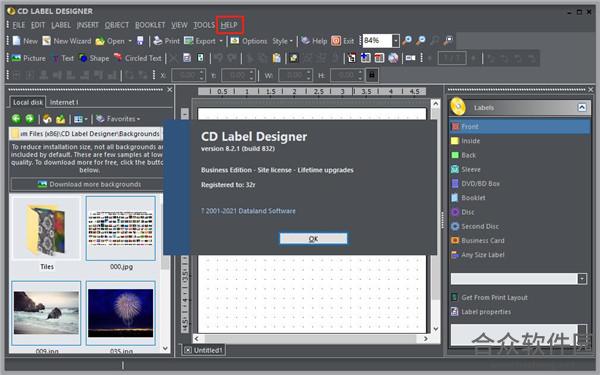The width and height of the screenshot is (600, 375).
Task: Select the fireworks background thumbnail
Action: pos(121,313)
